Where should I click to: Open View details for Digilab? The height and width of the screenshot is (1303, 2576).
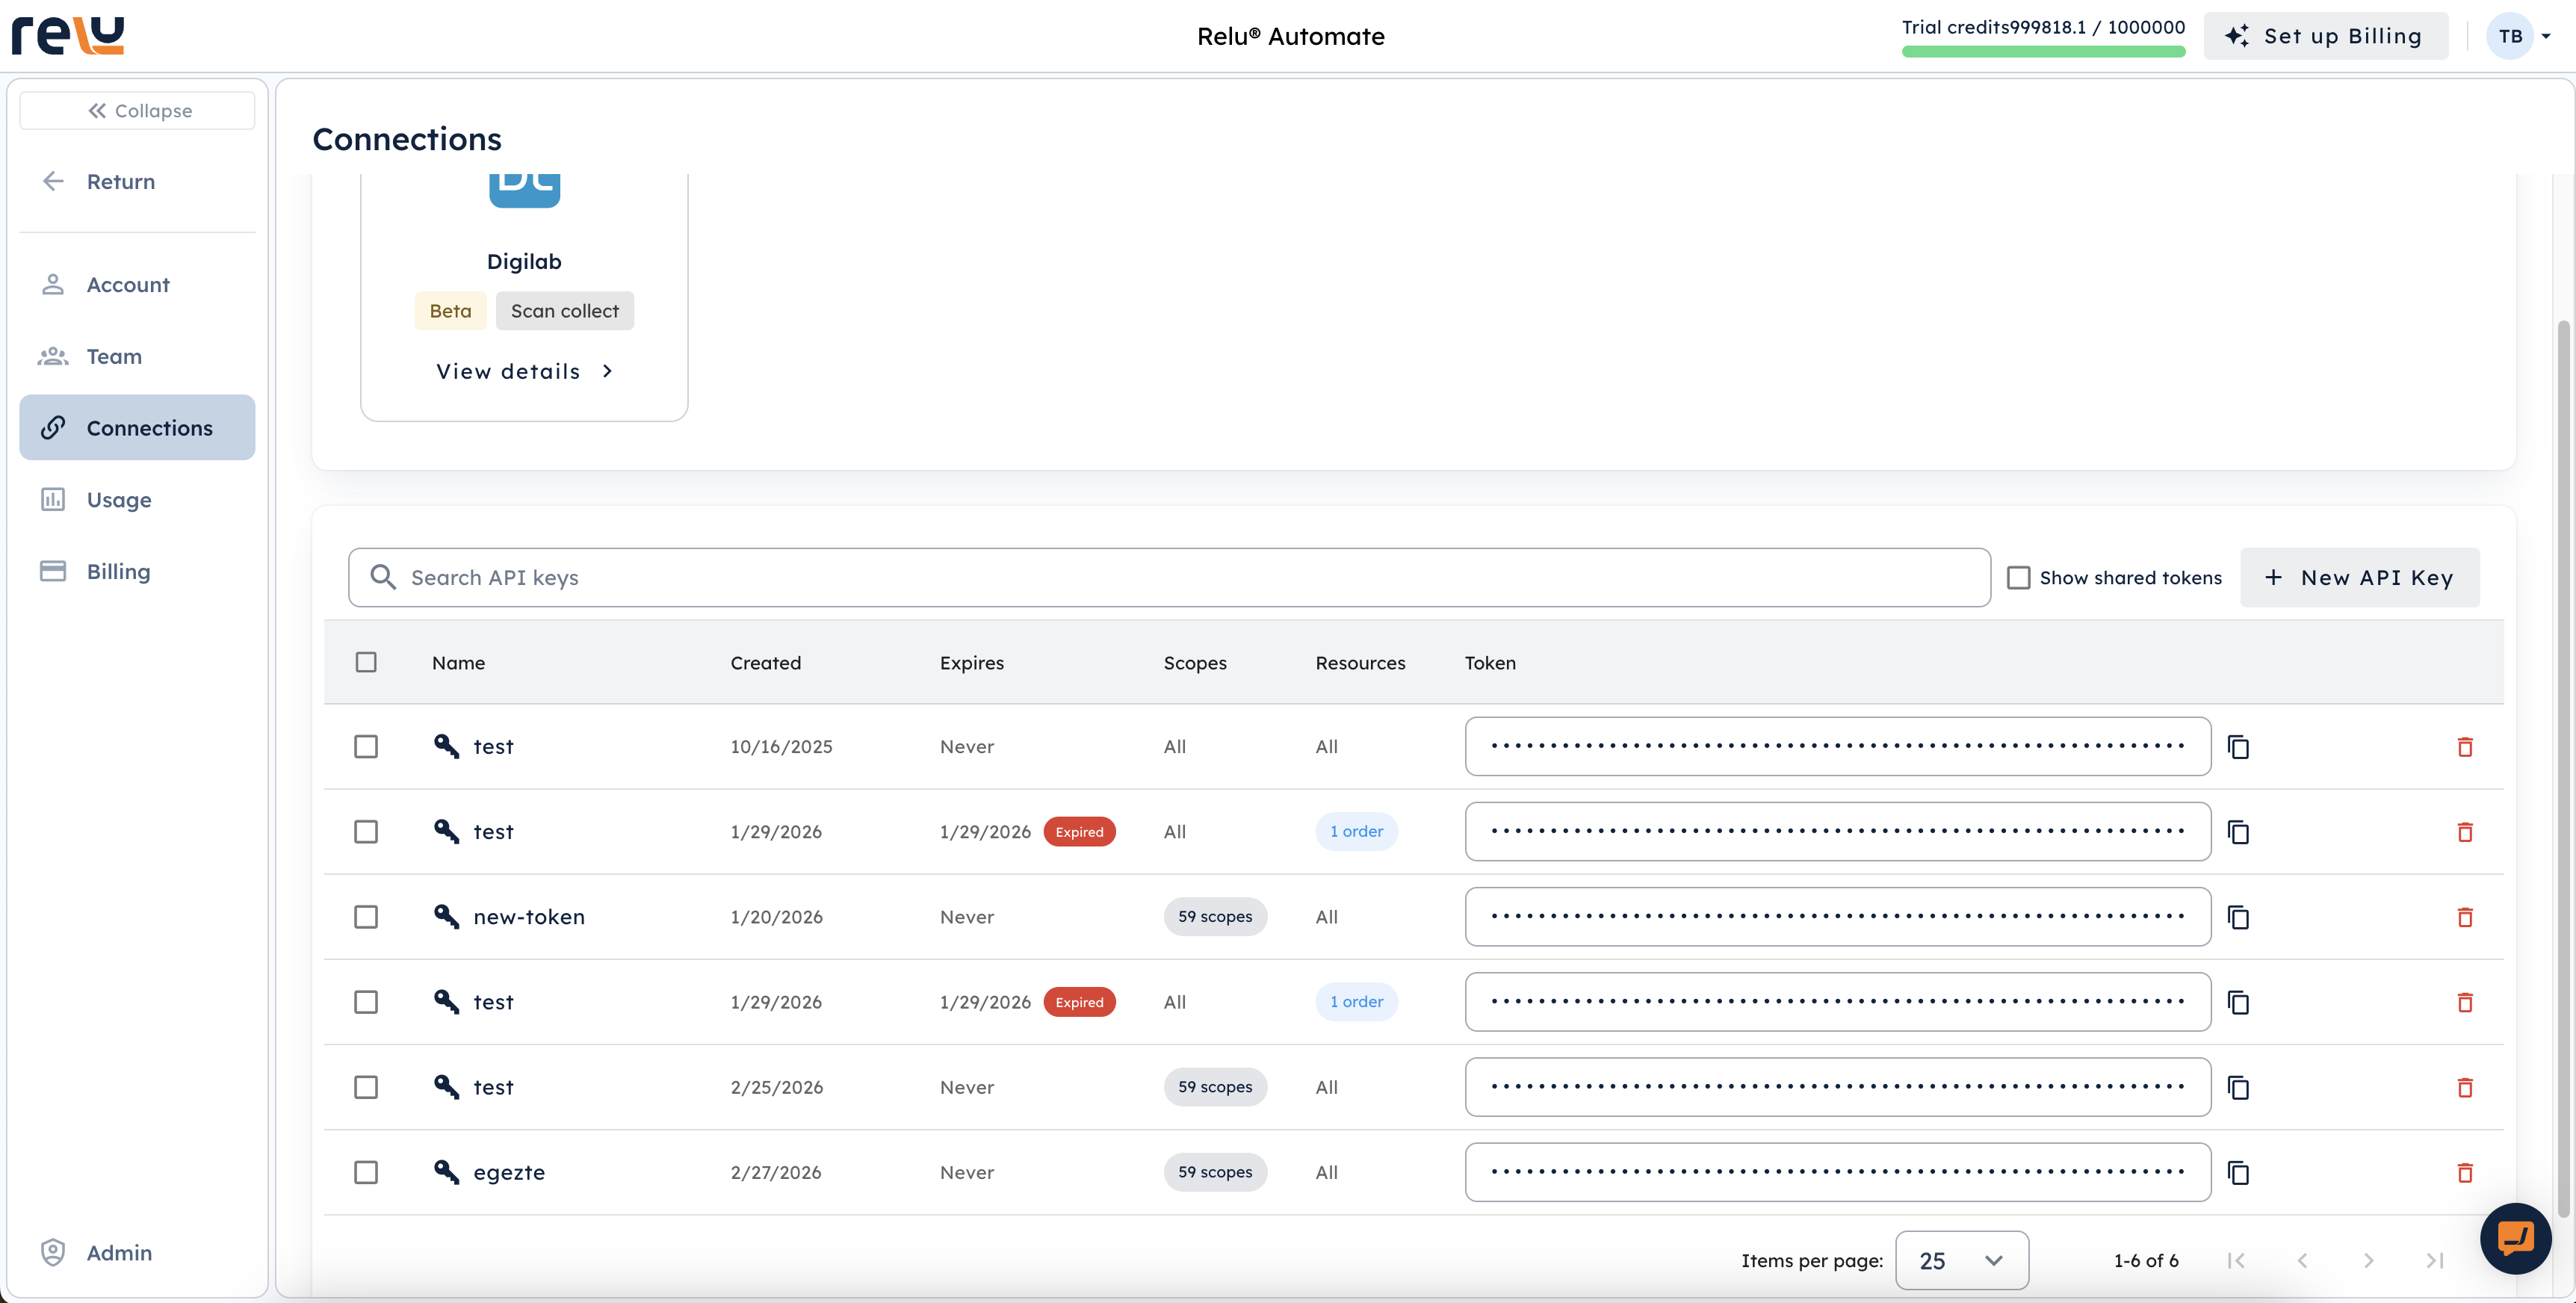pos(524,371)
